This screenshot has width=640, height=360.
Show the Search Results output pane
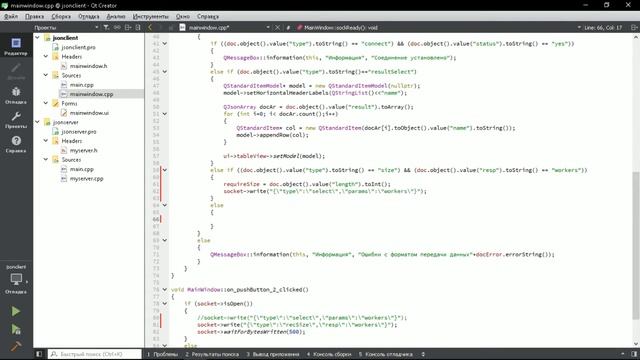(212, 354)
